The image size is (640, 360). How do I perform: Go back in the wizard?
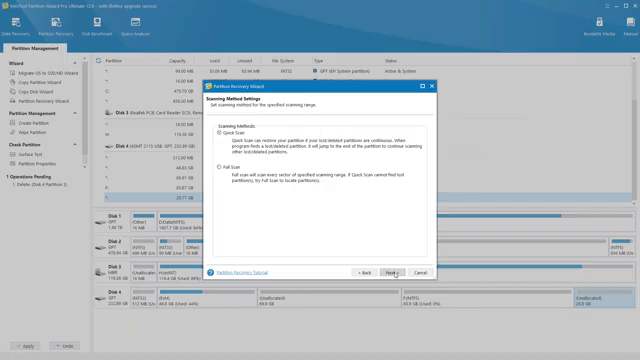tap(364, 273)
